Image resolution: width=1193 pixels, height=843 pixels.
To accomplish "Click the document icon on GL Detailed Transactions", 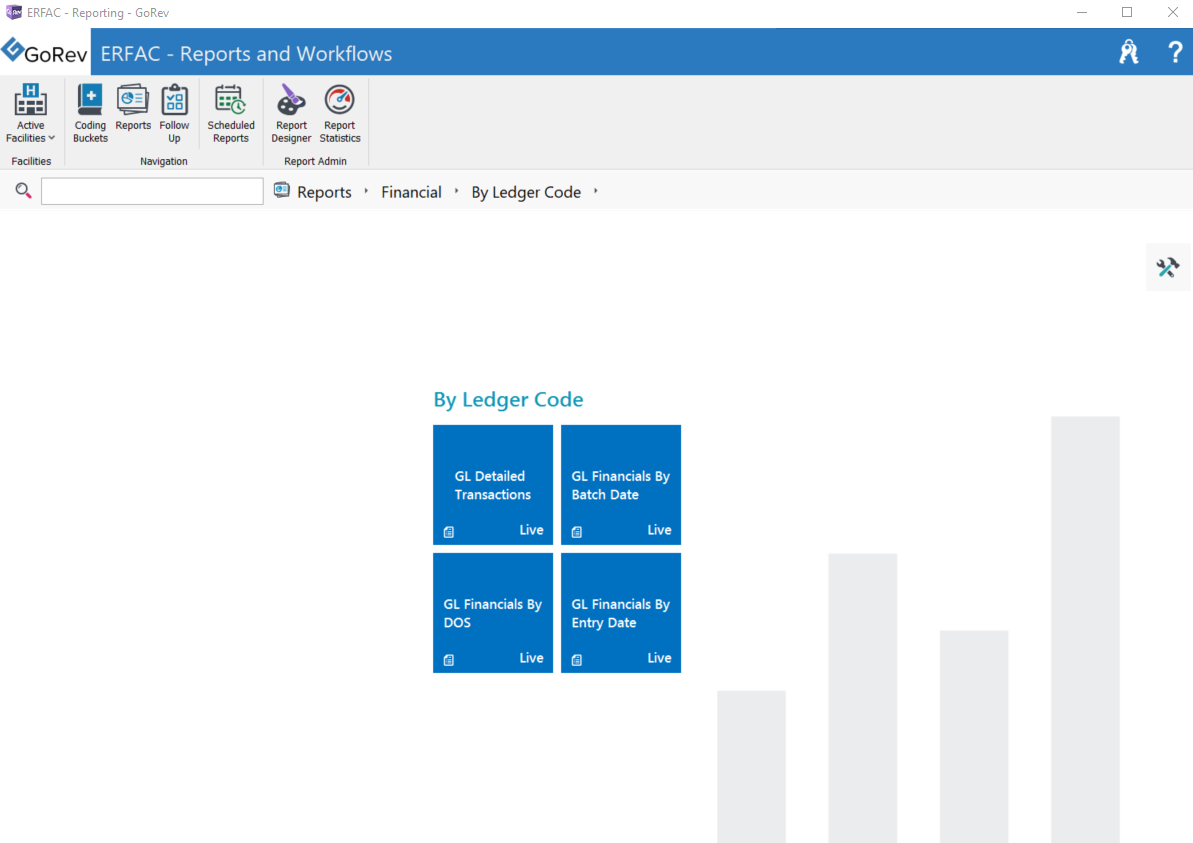I will [449, 532].
